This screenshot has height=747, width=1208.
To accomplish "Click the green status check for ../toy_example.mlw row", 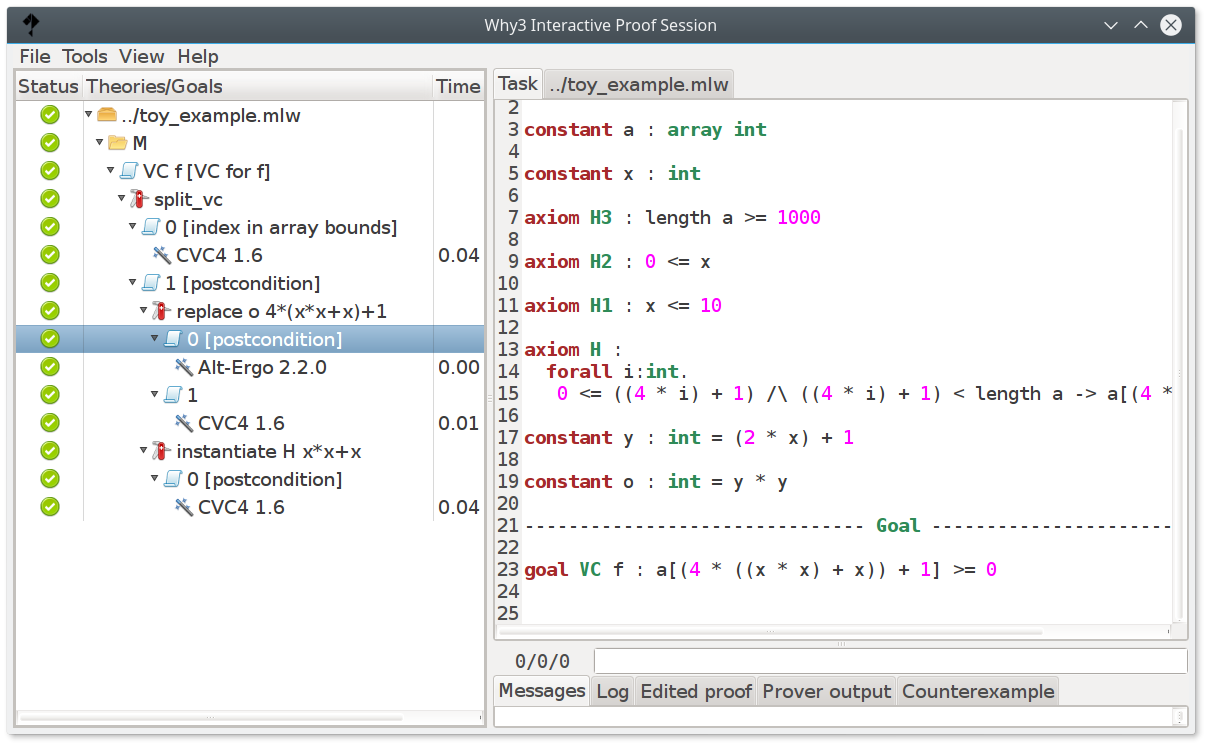I will [50, 115].
